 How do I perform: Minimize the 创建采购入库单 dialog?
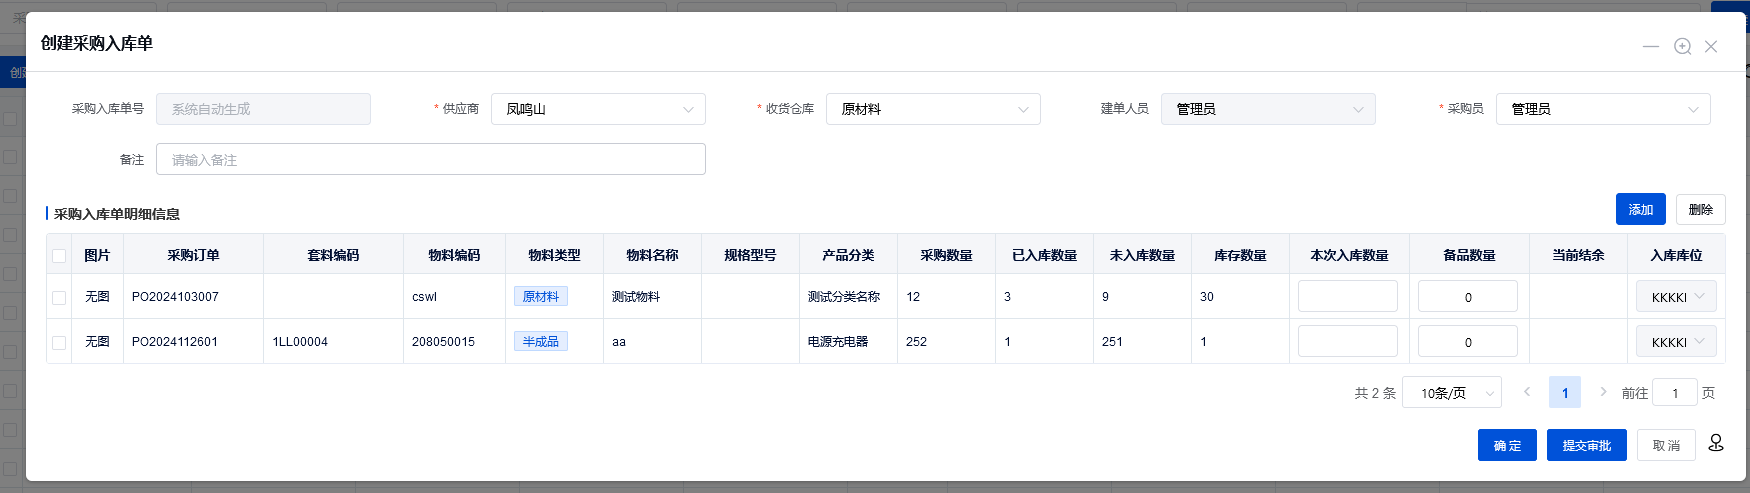(x=1651, y=46)
